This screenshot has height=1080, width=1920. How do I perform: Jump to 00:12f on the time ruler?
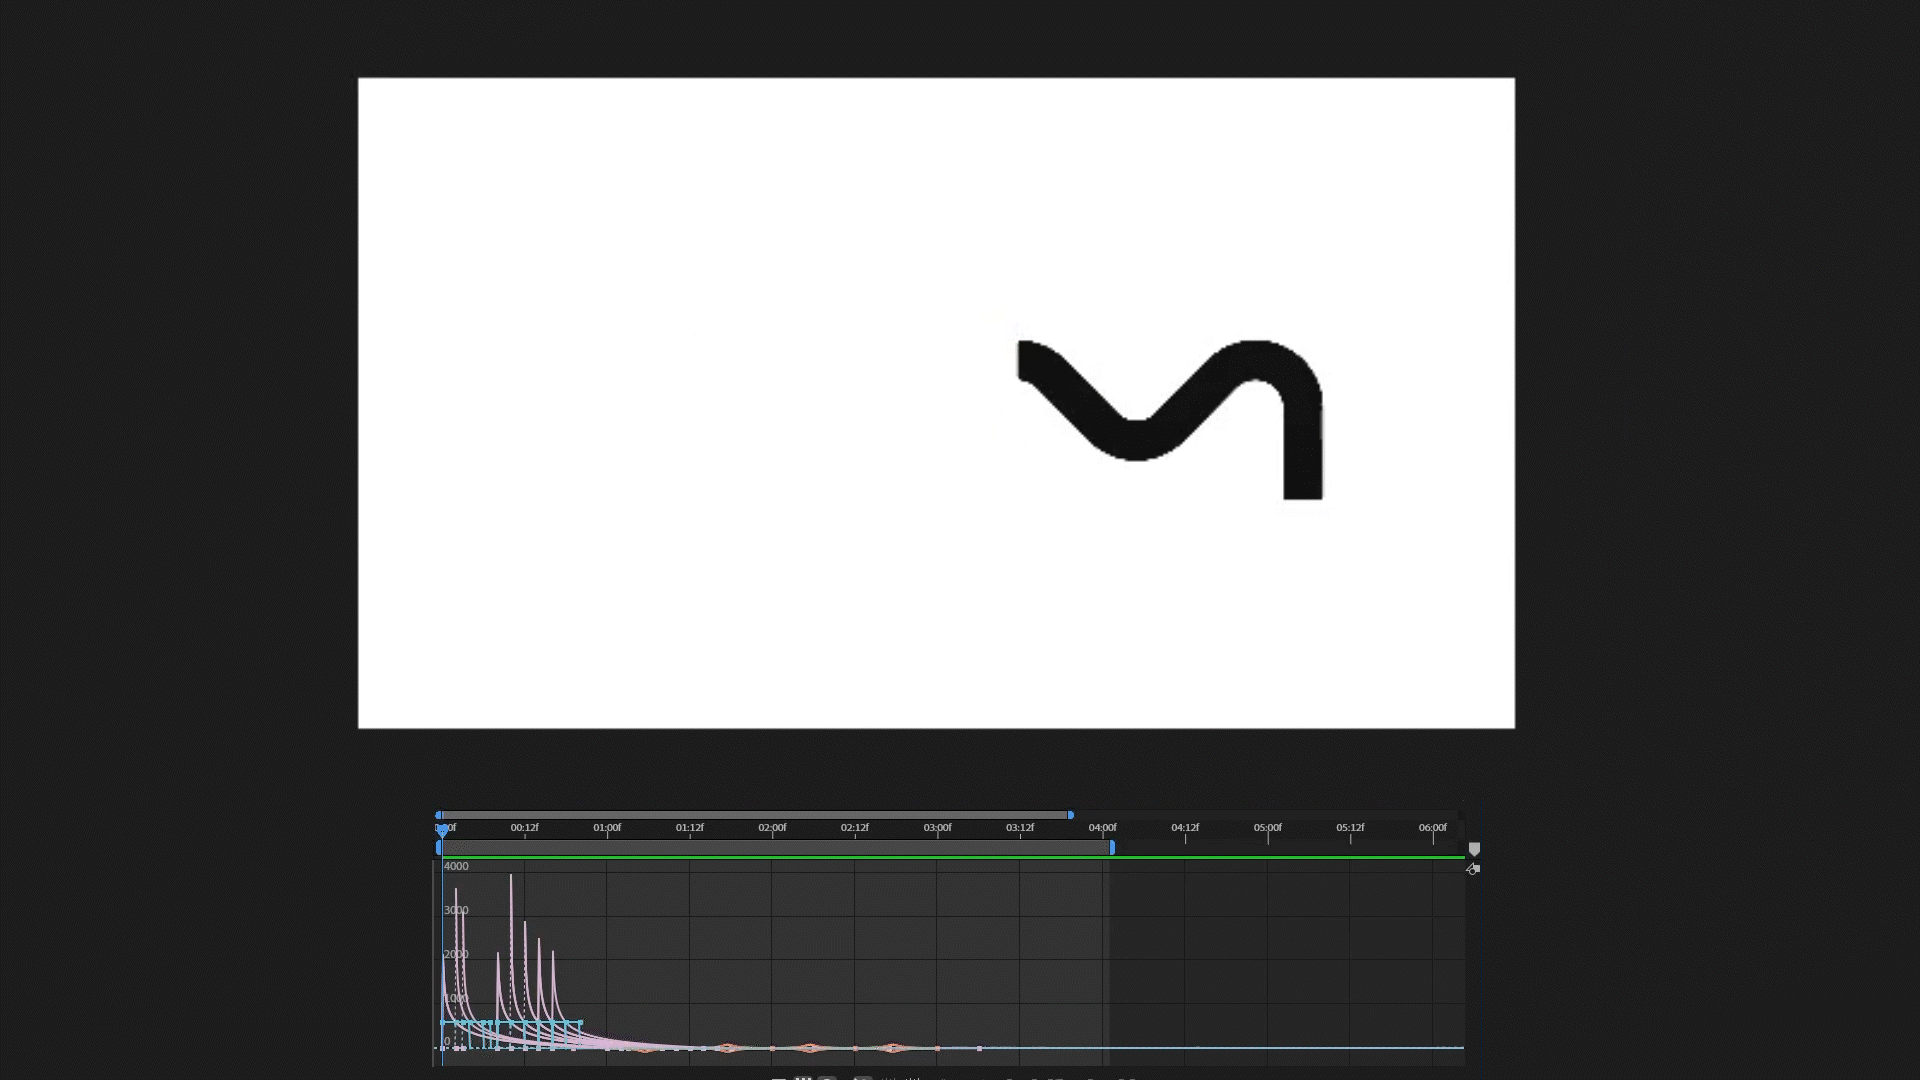tap(524, 828)
